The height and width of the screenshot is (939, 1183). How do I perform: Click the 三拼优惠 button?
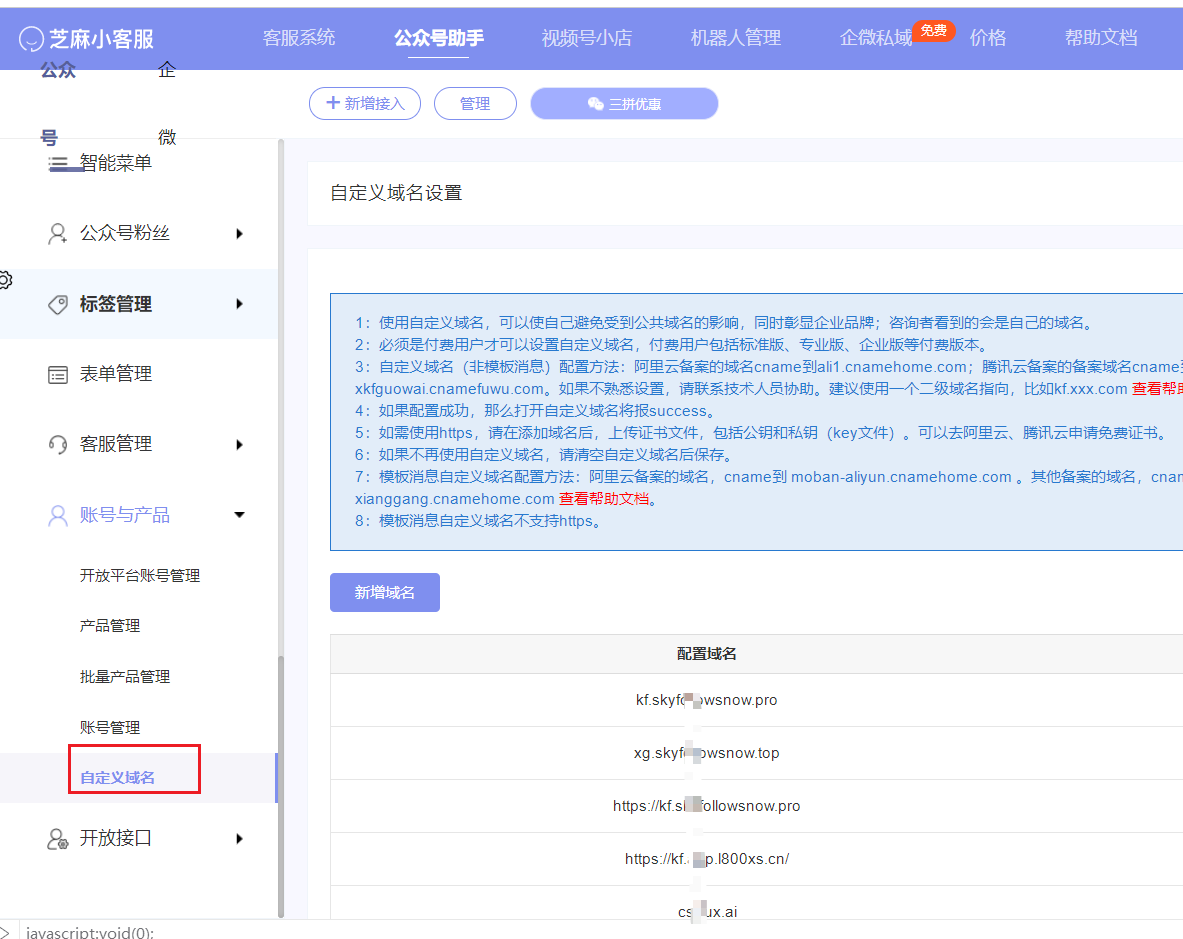[624, 103]
